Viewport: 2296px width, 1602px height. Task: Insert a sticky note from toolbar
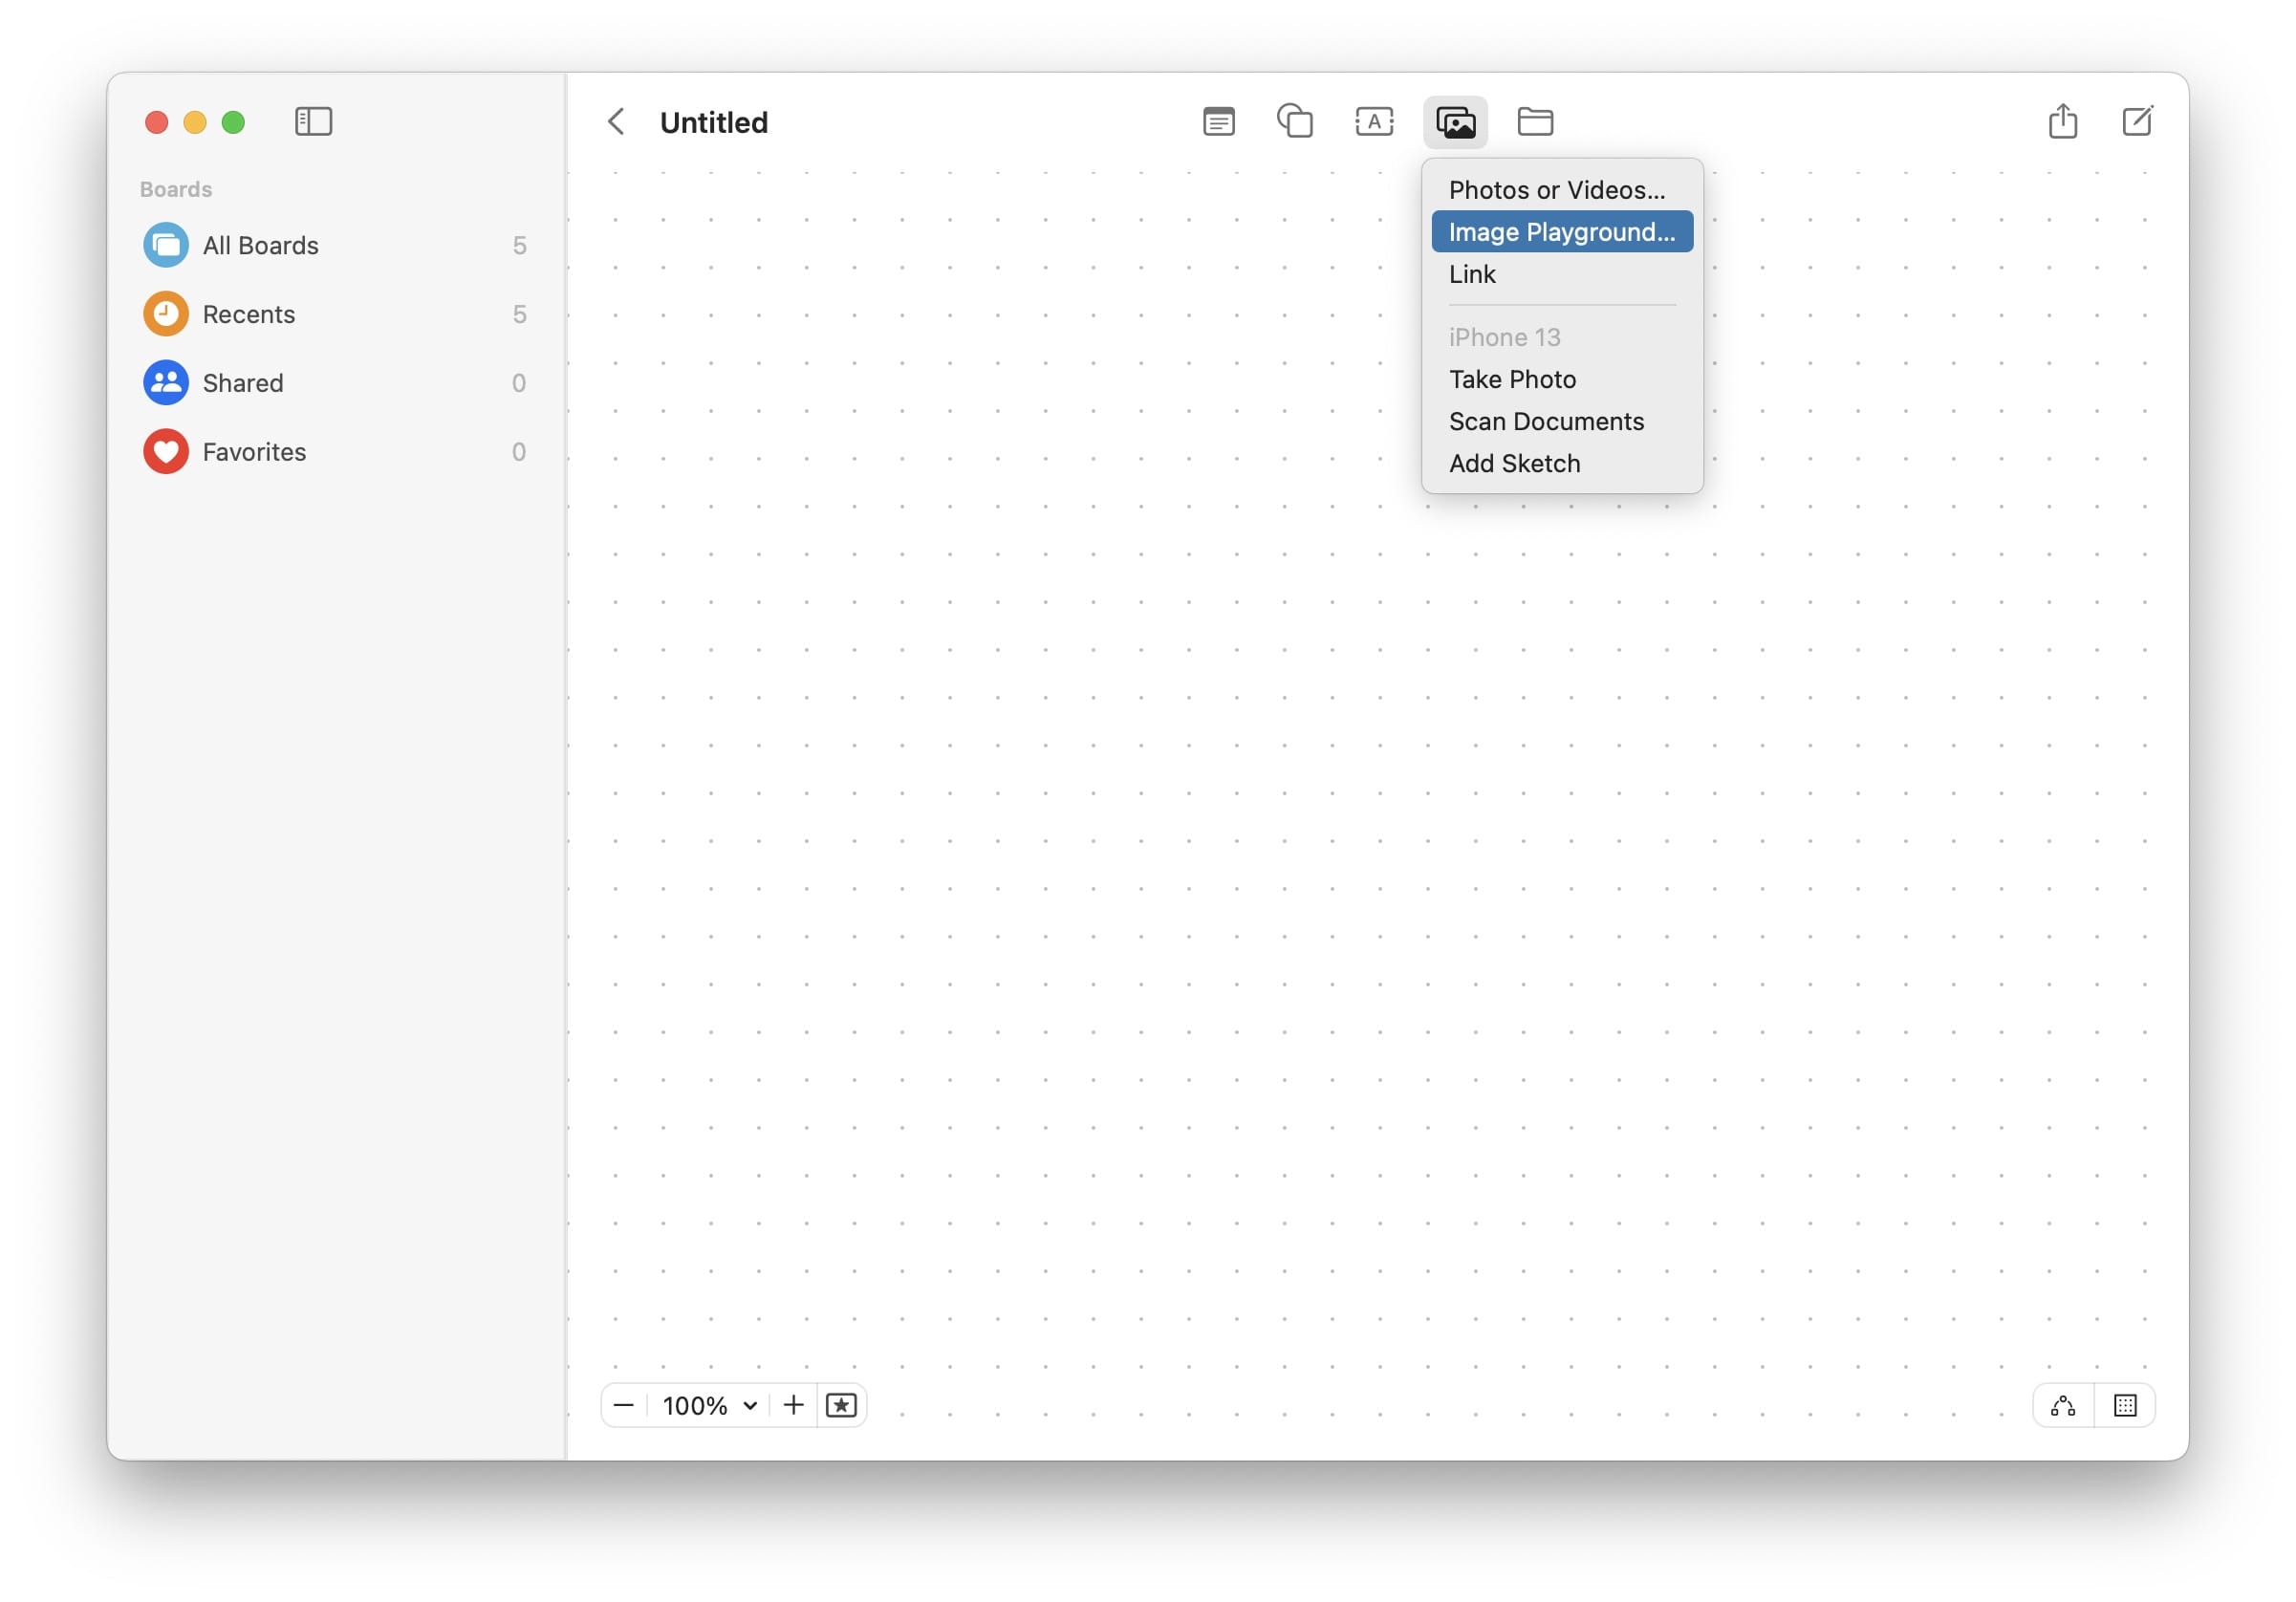(1218, 122)
